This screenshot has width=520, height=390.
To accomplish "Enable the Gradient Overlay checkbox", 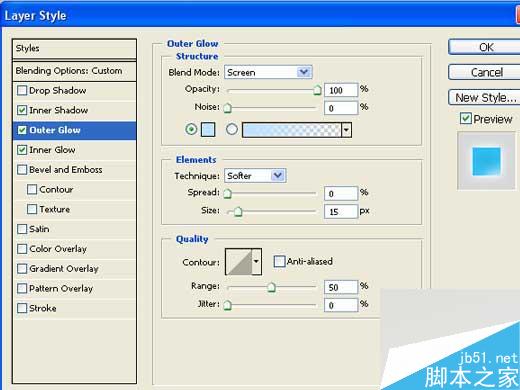I will tap(22, 269).
